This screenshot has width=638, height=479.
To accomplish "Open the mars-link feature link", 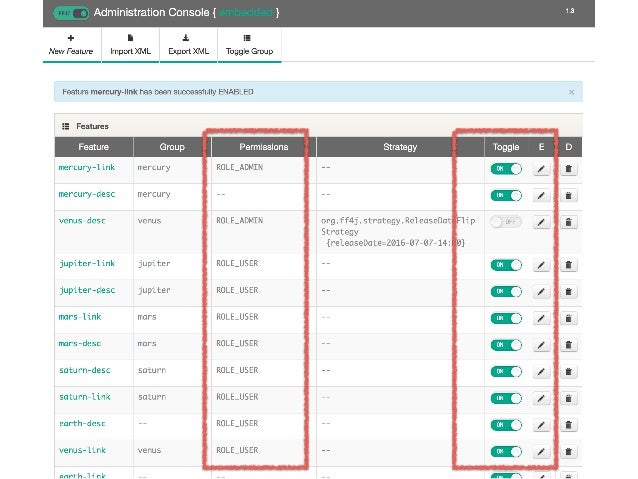I will click(80, 317).
